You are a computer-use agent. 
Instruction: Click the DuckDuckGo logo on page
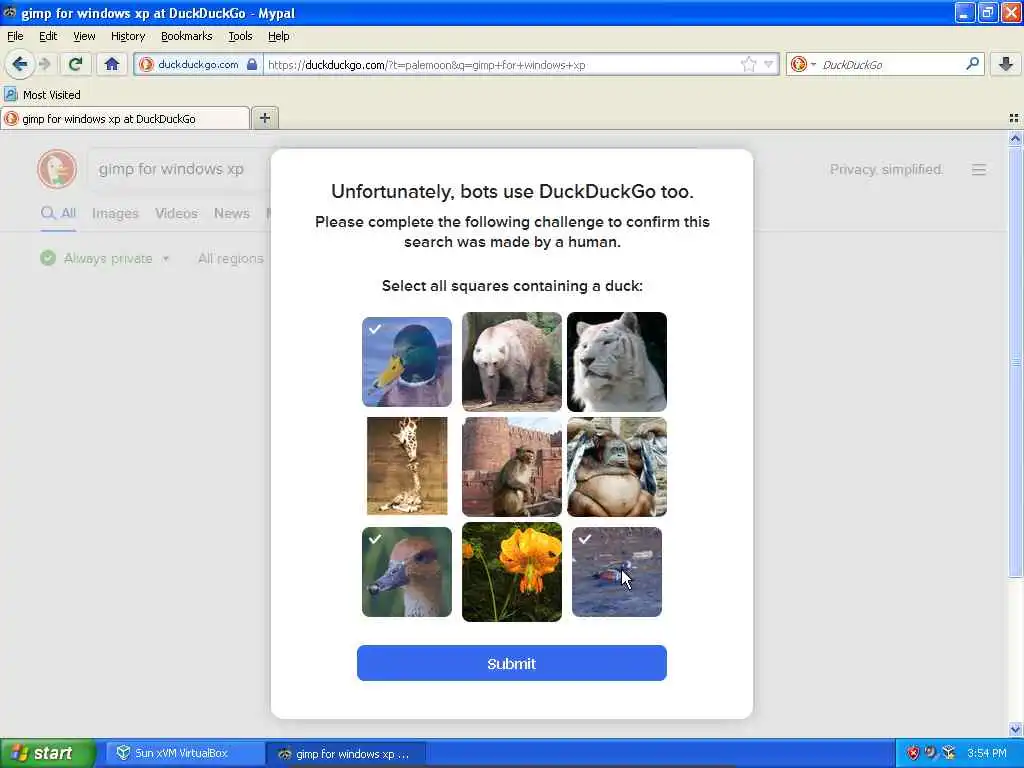click(57, 169)
